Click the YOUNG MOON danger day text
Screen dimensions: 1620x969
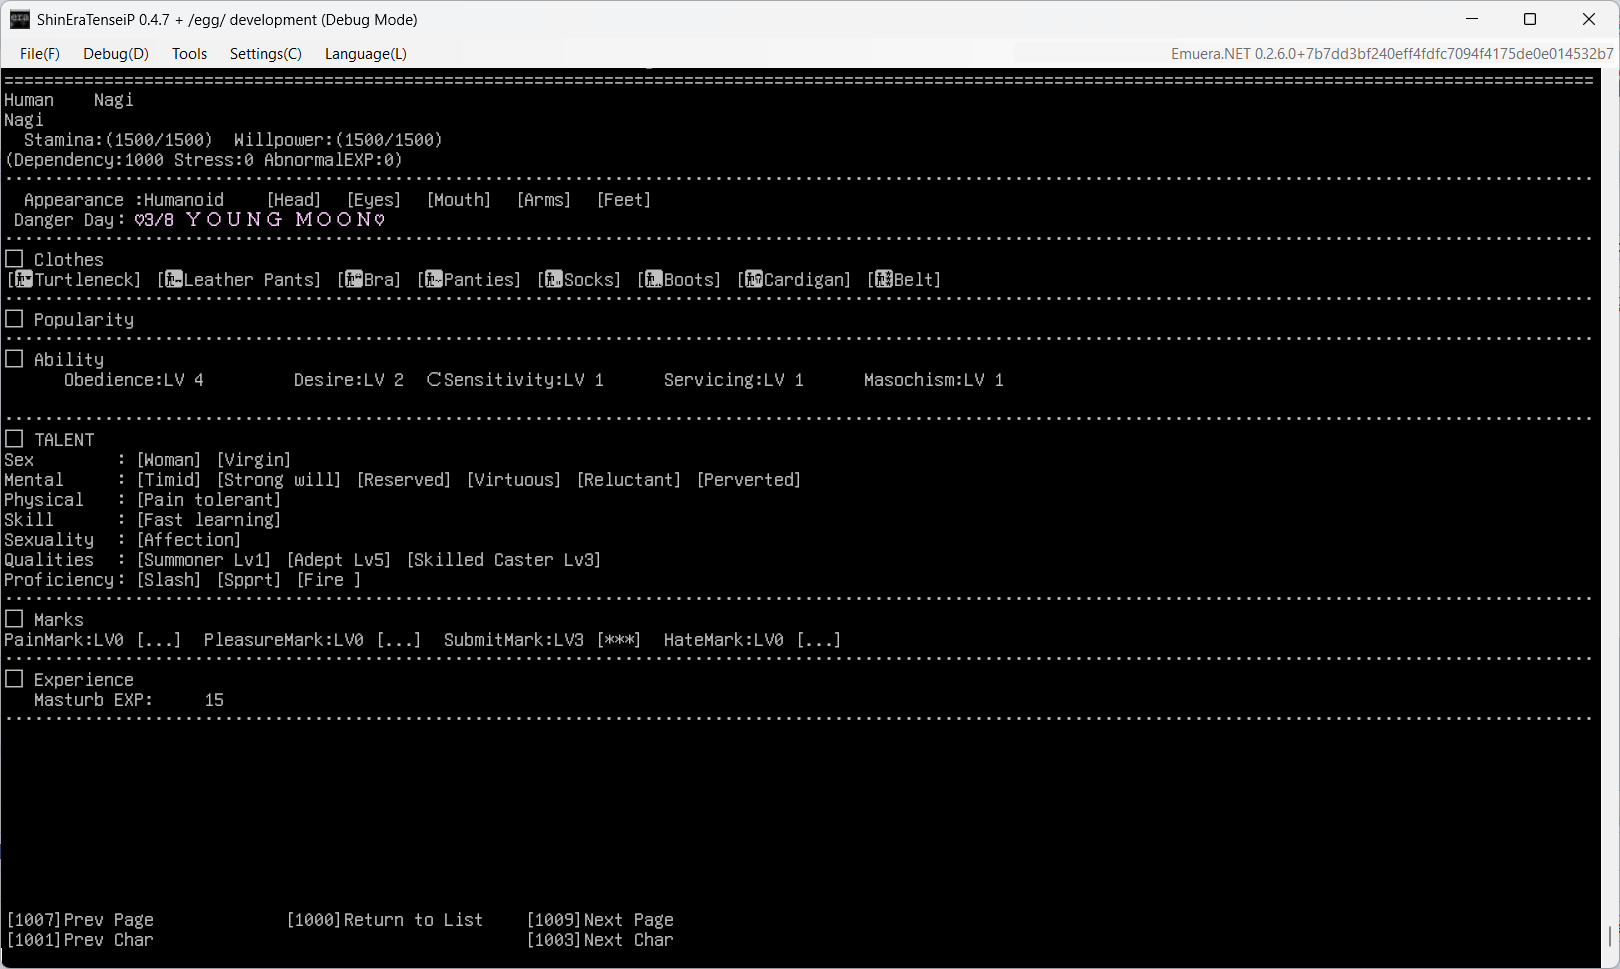(278, 220)
